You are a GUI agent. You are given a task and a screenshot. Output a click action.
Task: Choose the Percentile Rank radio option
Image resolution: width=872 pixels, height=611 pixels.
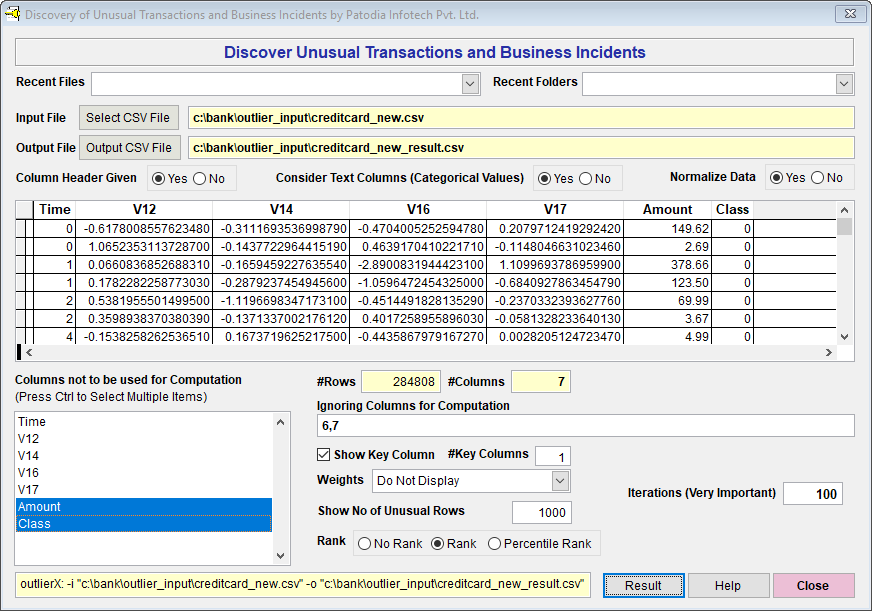tap(495, 544)
